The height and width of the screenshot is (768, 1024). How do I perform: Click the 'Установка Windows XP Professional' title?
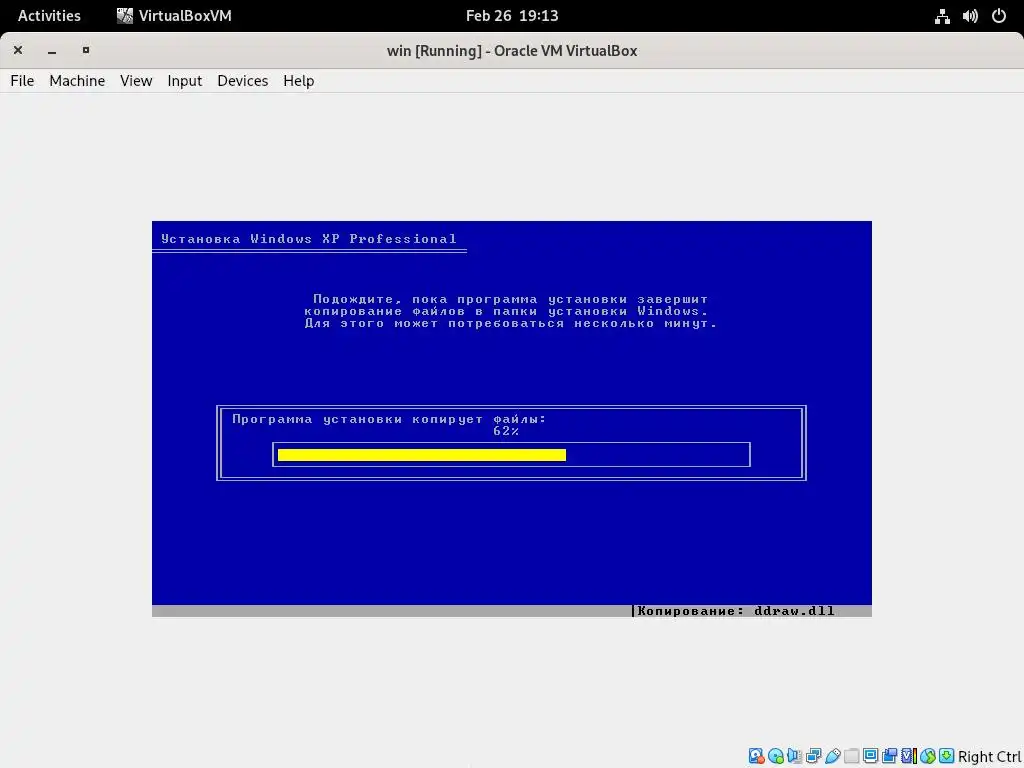pyautogui.click(x=309, y=239)
